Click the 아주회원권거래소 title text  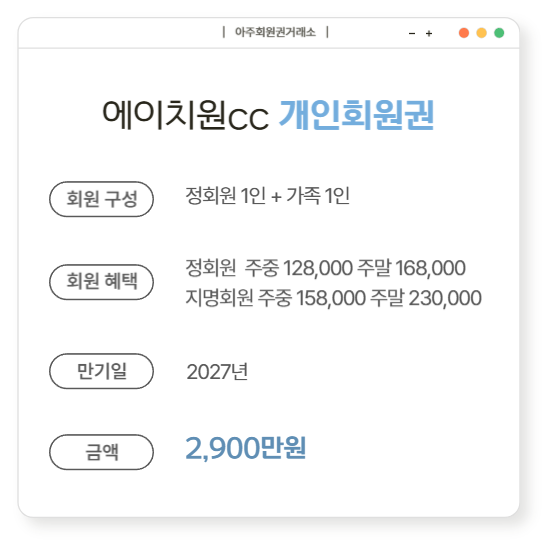pos(275,32)
